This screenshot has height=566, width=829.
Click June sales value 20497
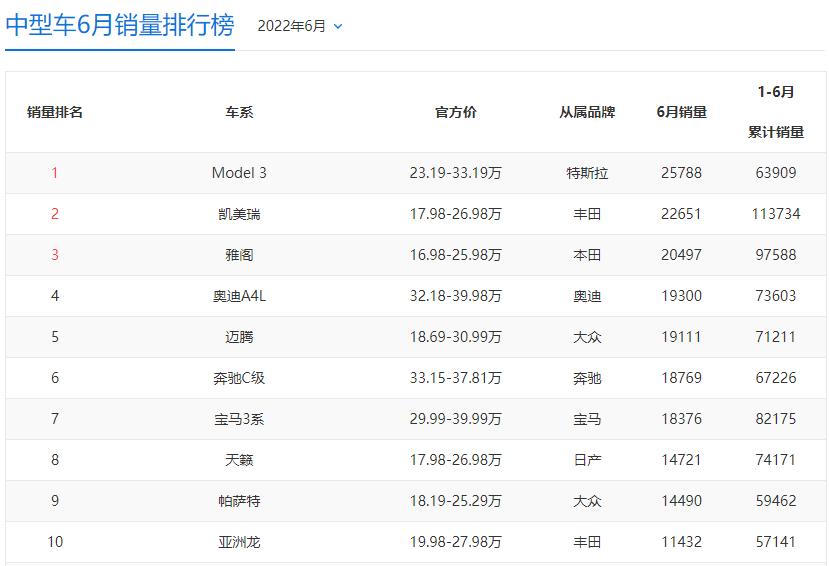681,255
